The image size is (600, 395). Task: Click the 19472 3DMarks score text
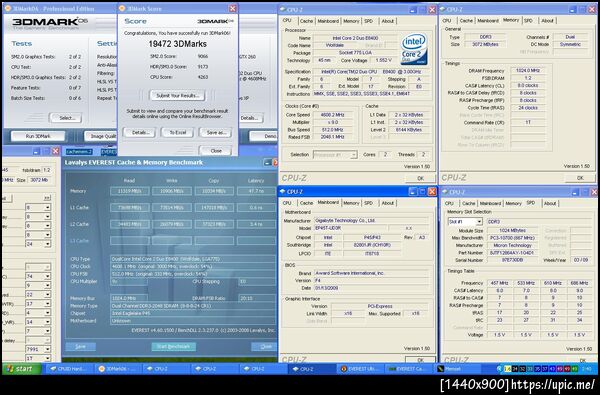click(177, 44)
